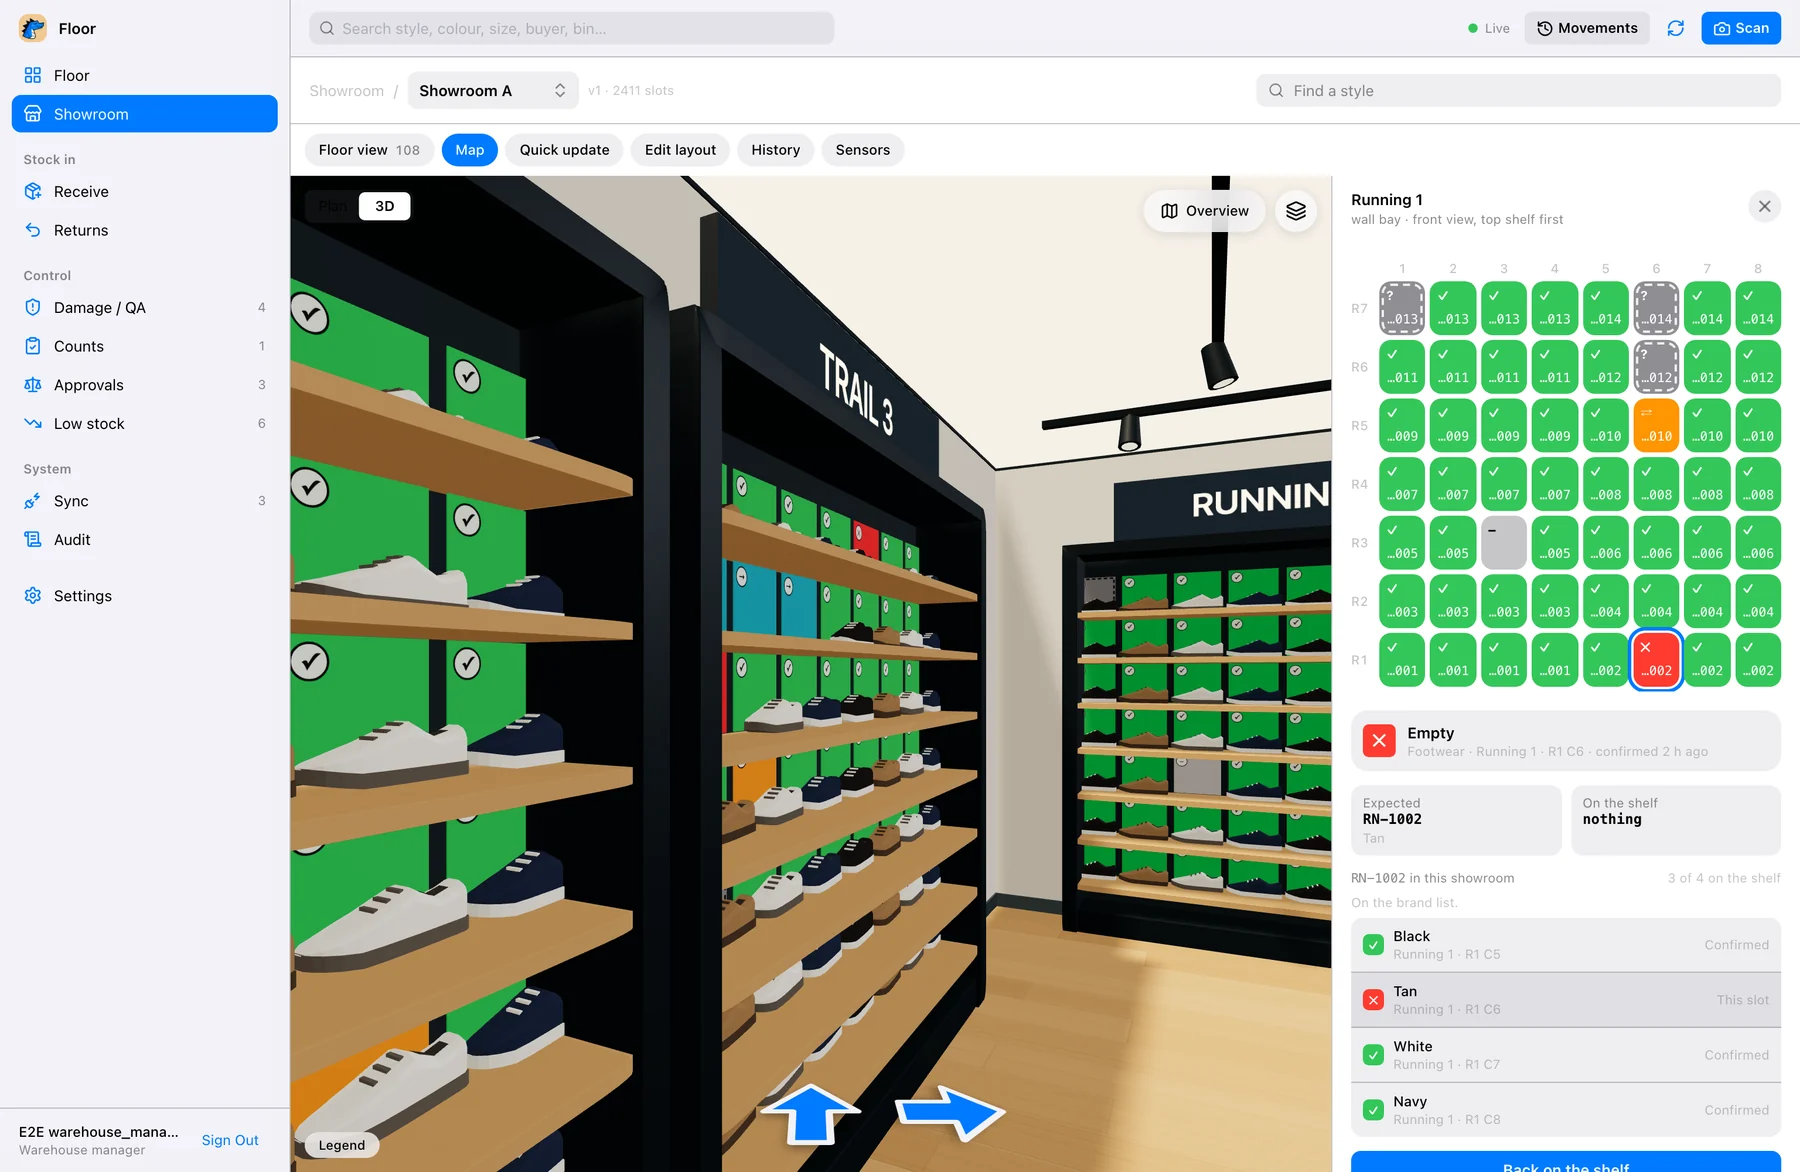
Task: Open the Edit layout tab
Action: (x=680, y=150)
